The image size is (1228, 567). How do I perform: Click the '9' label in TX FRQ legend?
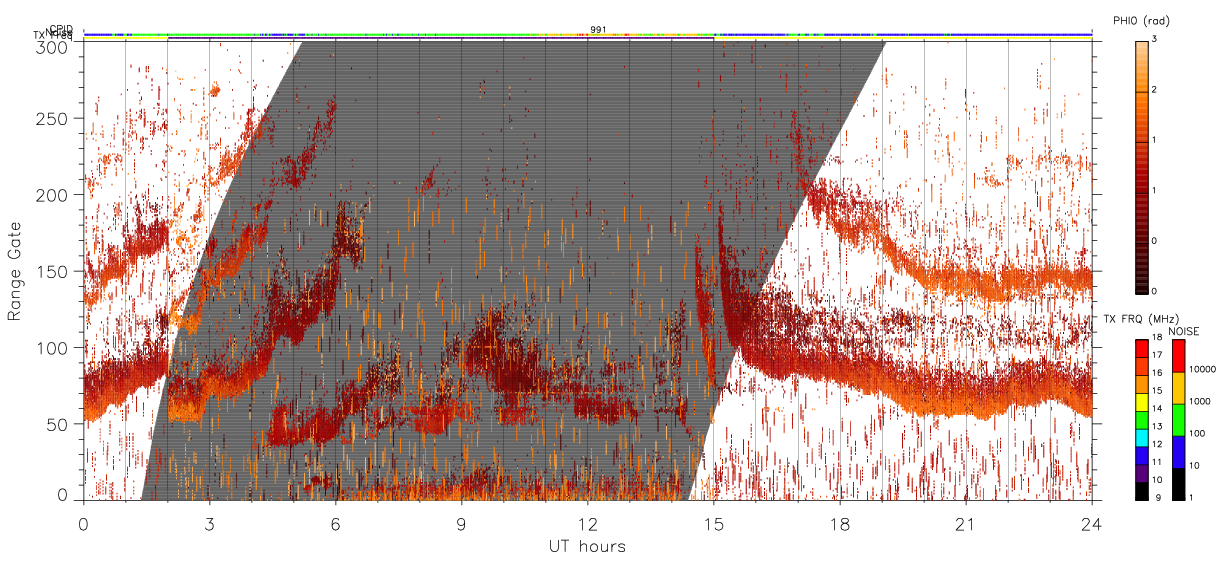click(x=1156, y=498)
